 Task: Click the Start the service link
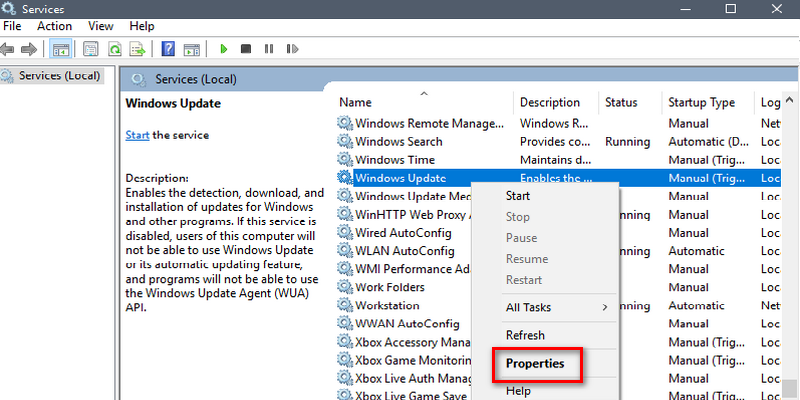click(136, 135)
